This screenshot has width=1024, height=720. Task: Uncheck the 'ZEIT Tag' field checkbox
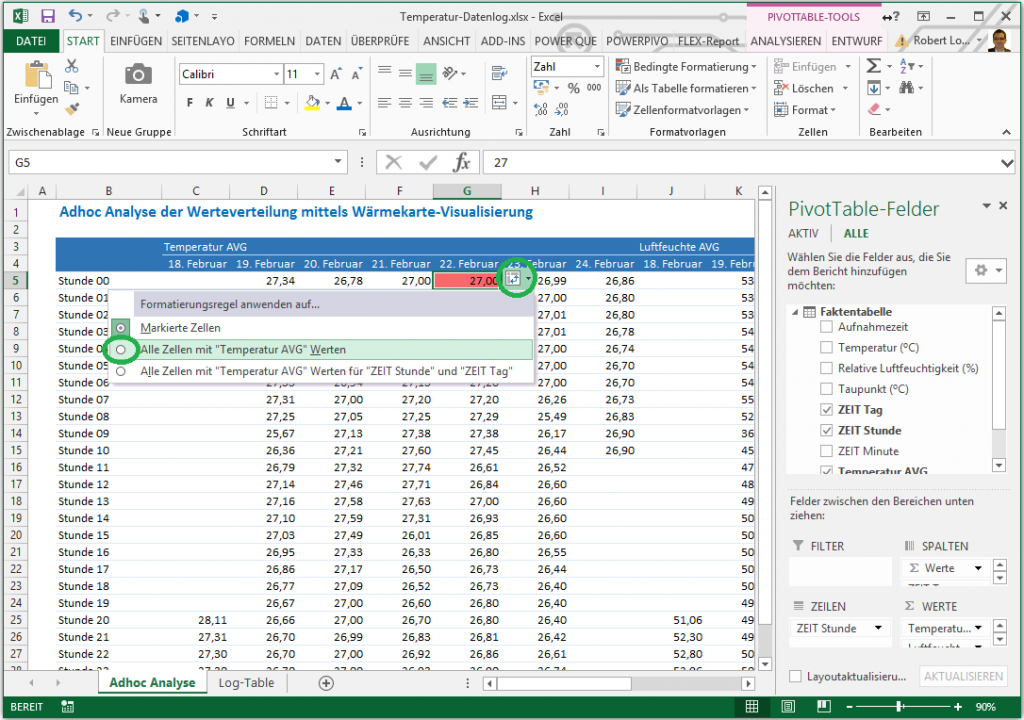[x=826, y=410]
